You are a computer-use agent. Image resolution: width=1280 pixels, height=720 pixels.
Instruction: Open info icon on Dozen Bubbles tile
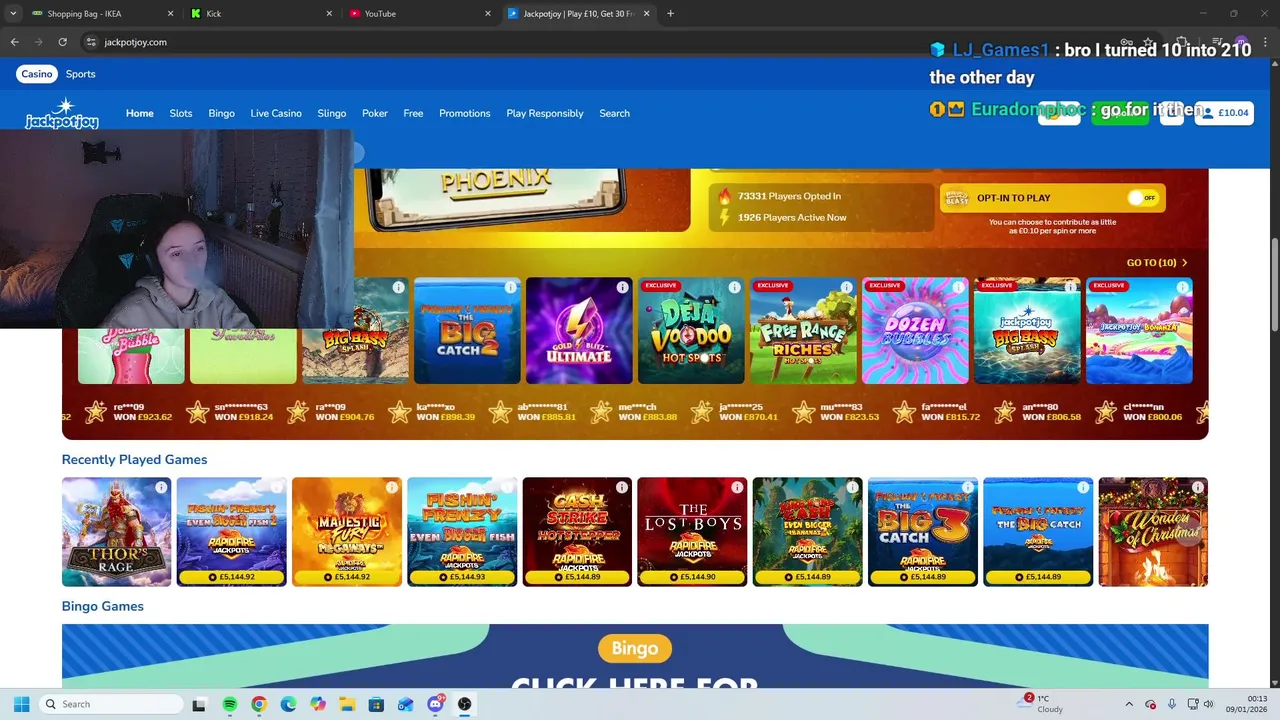tap(958, 287)
